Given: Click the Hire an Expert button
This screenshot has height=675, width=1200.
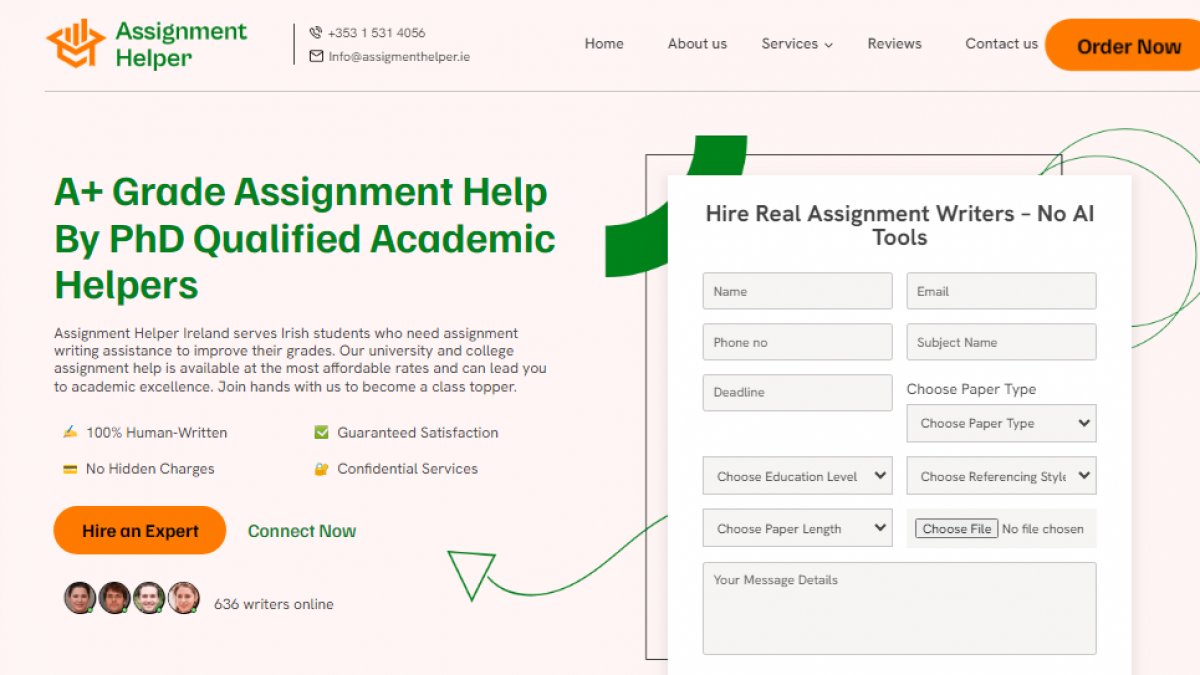Looking at the screenshot, I should [x=140, y=531].
